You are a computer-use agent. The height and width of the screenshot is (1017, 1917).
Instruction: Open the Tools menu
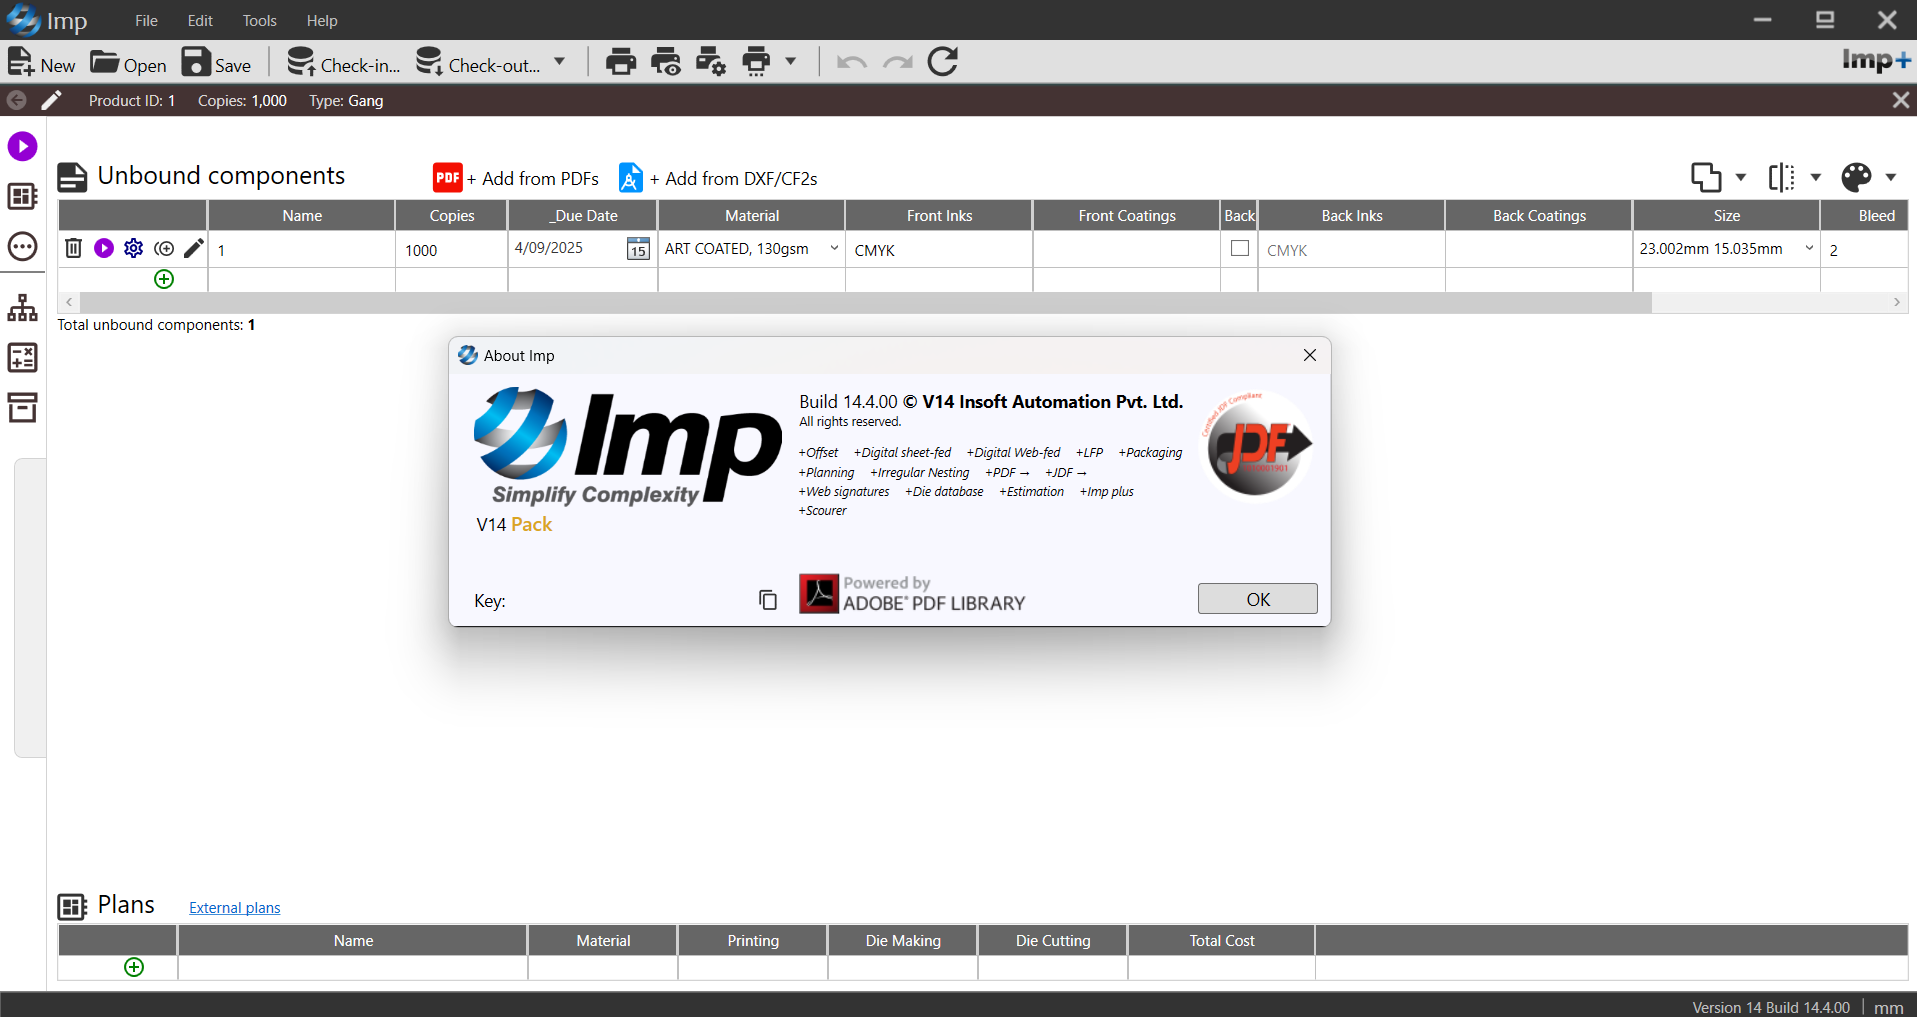(259, 20)
